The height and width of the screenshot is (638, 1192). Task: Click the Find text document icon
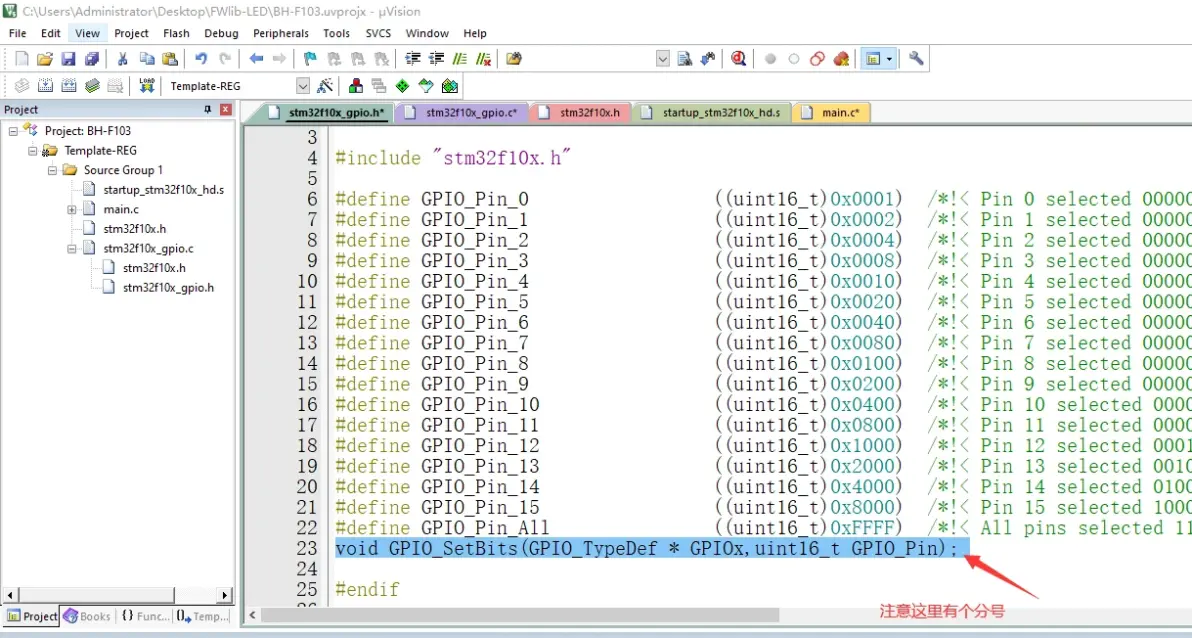coord(684,59)
